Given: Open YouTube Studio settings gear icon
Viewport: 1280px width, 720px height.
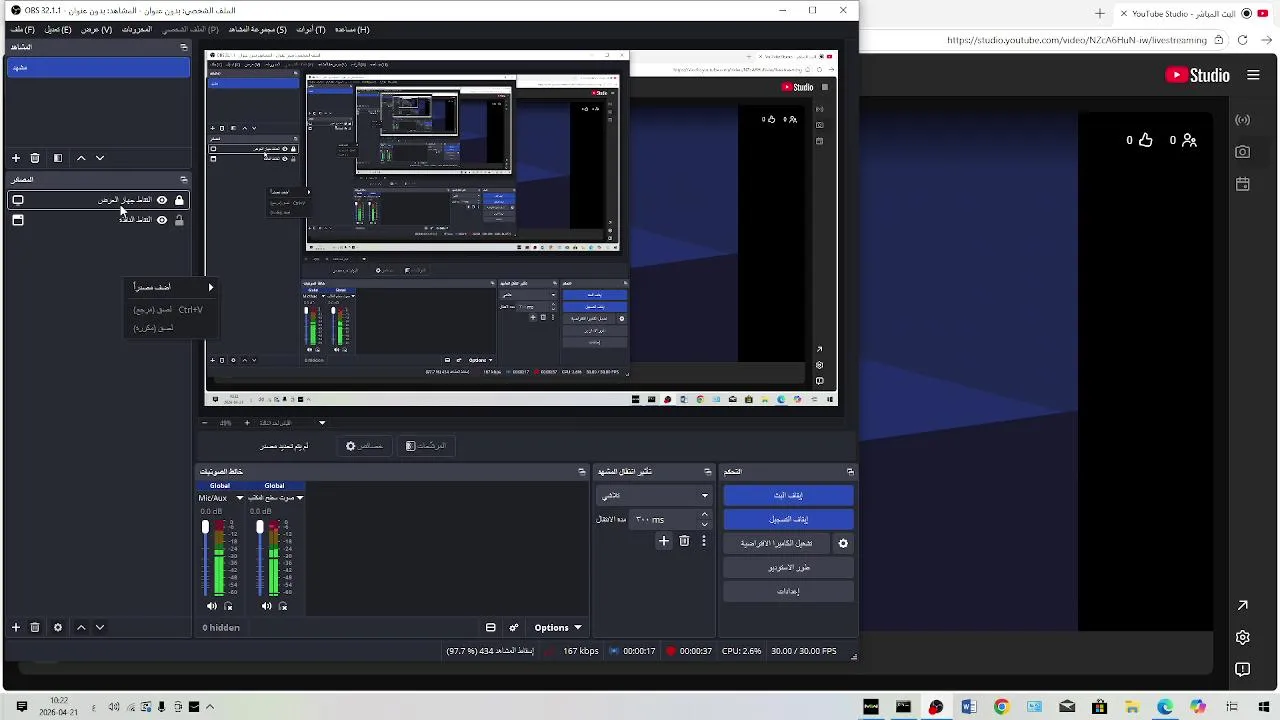Looking at the screenshot, I should [1242, 637].
